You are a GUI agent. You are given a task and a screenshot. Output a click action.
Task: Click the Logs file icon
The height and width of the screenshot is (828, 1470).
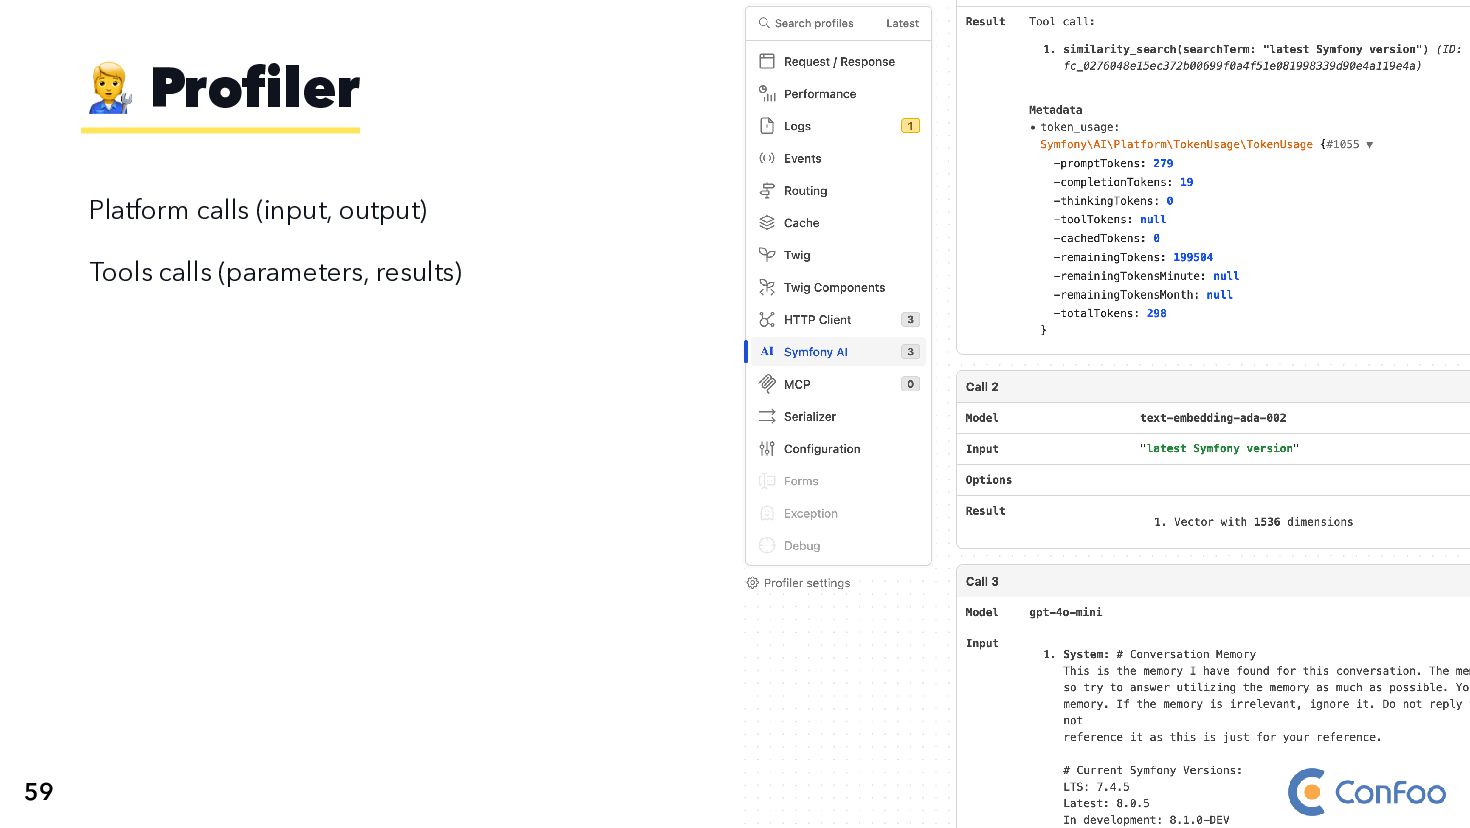767,126
